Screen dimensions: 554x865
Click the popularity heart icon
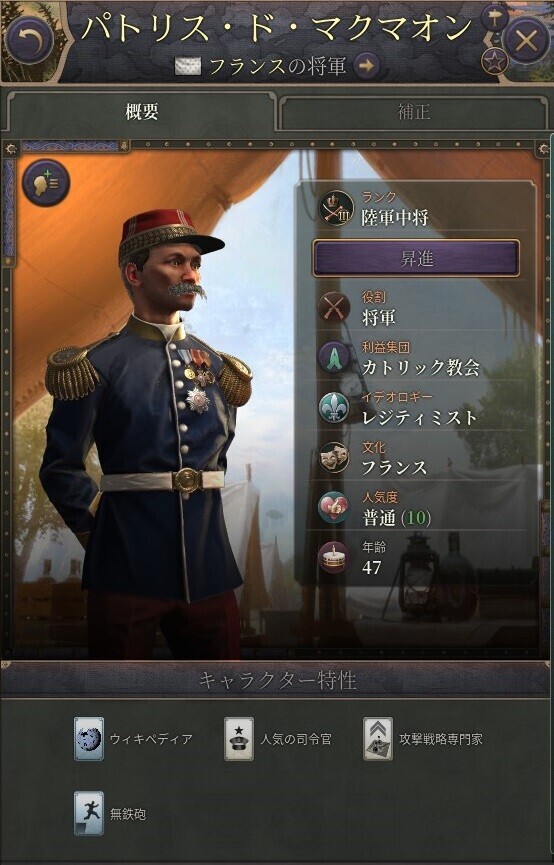[x=334, y=508]
